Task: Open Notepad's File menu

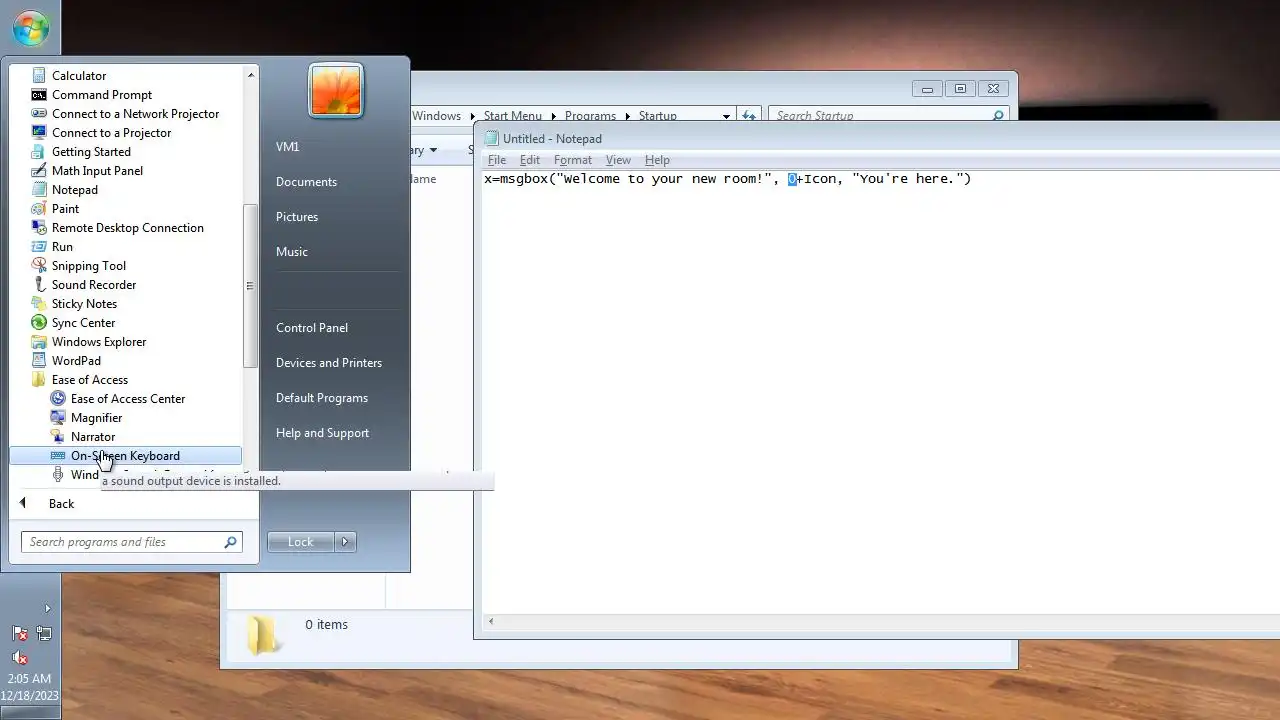Action: tap(496, 160)
